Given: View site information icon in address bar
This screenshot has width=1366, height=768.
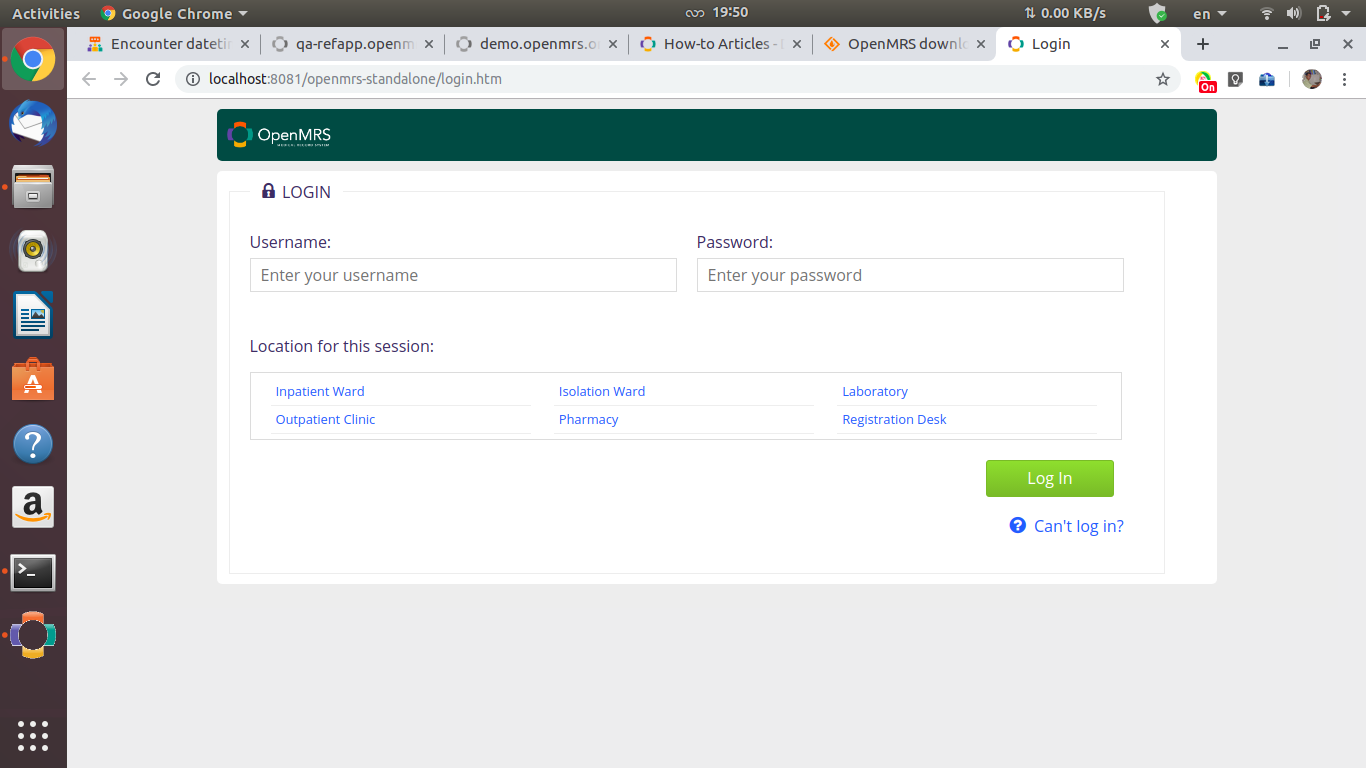Looking at the screenshot, I should 193,79.
